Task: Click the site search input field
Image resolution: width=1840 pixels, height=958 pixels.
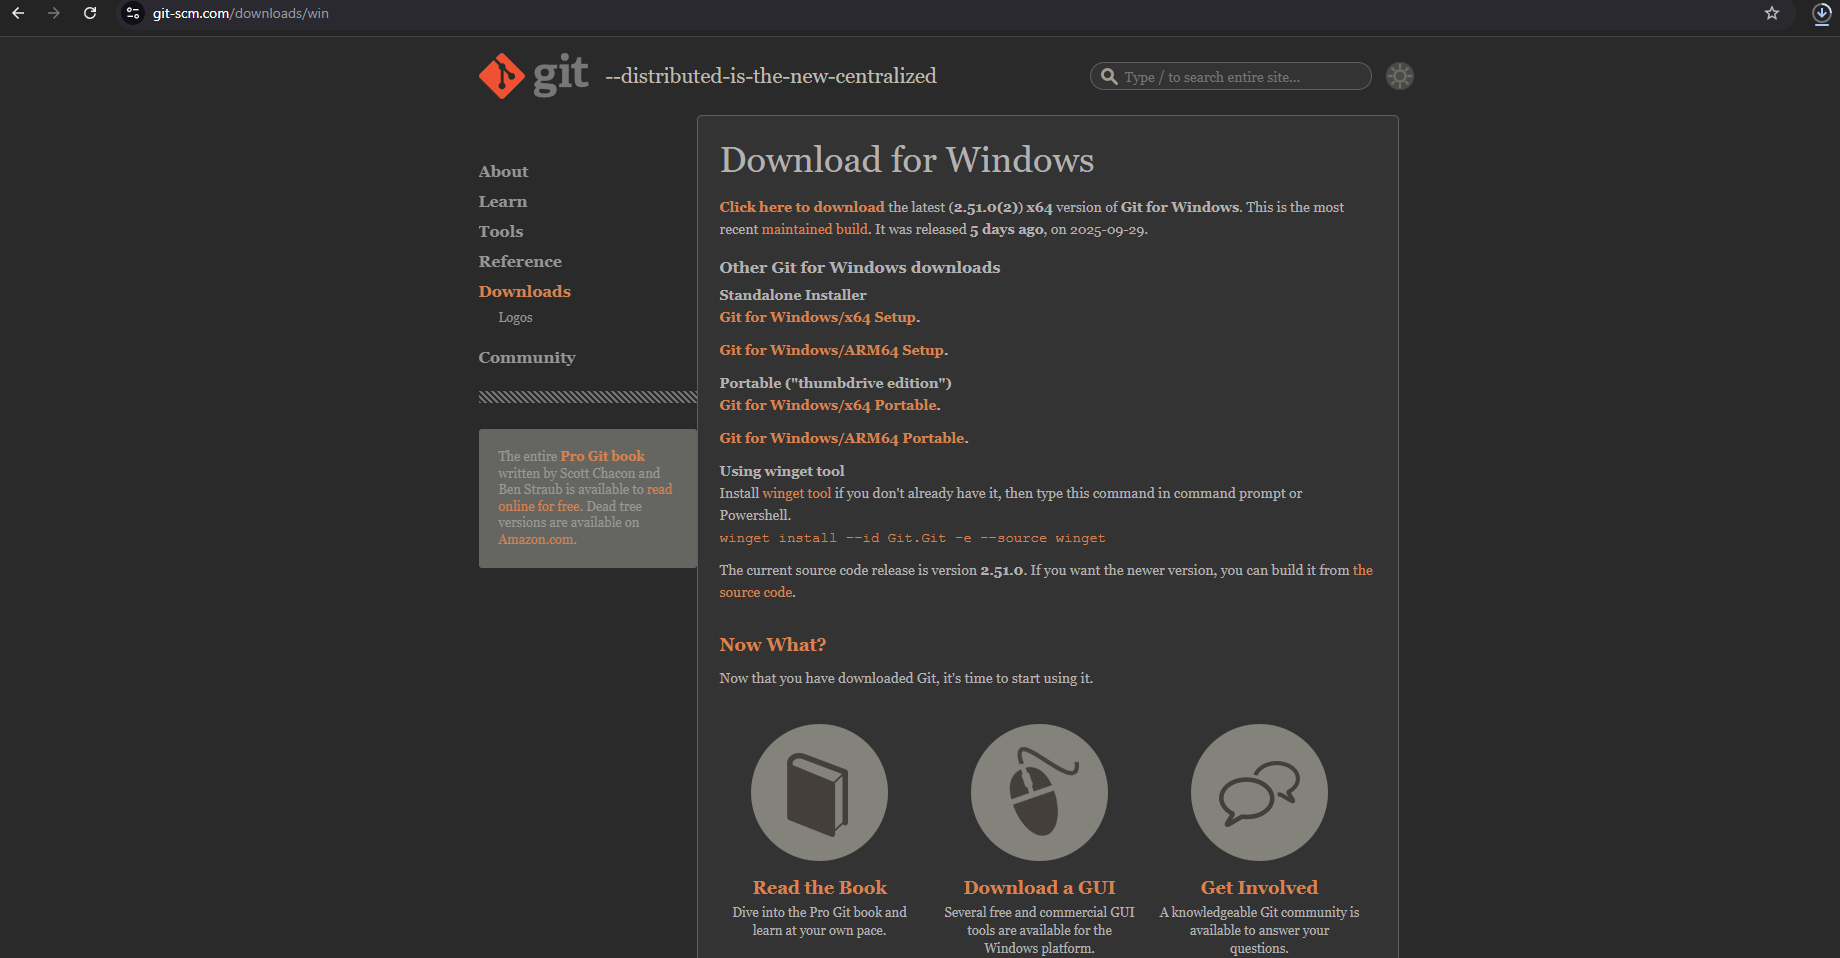Action: (1240, 76)
